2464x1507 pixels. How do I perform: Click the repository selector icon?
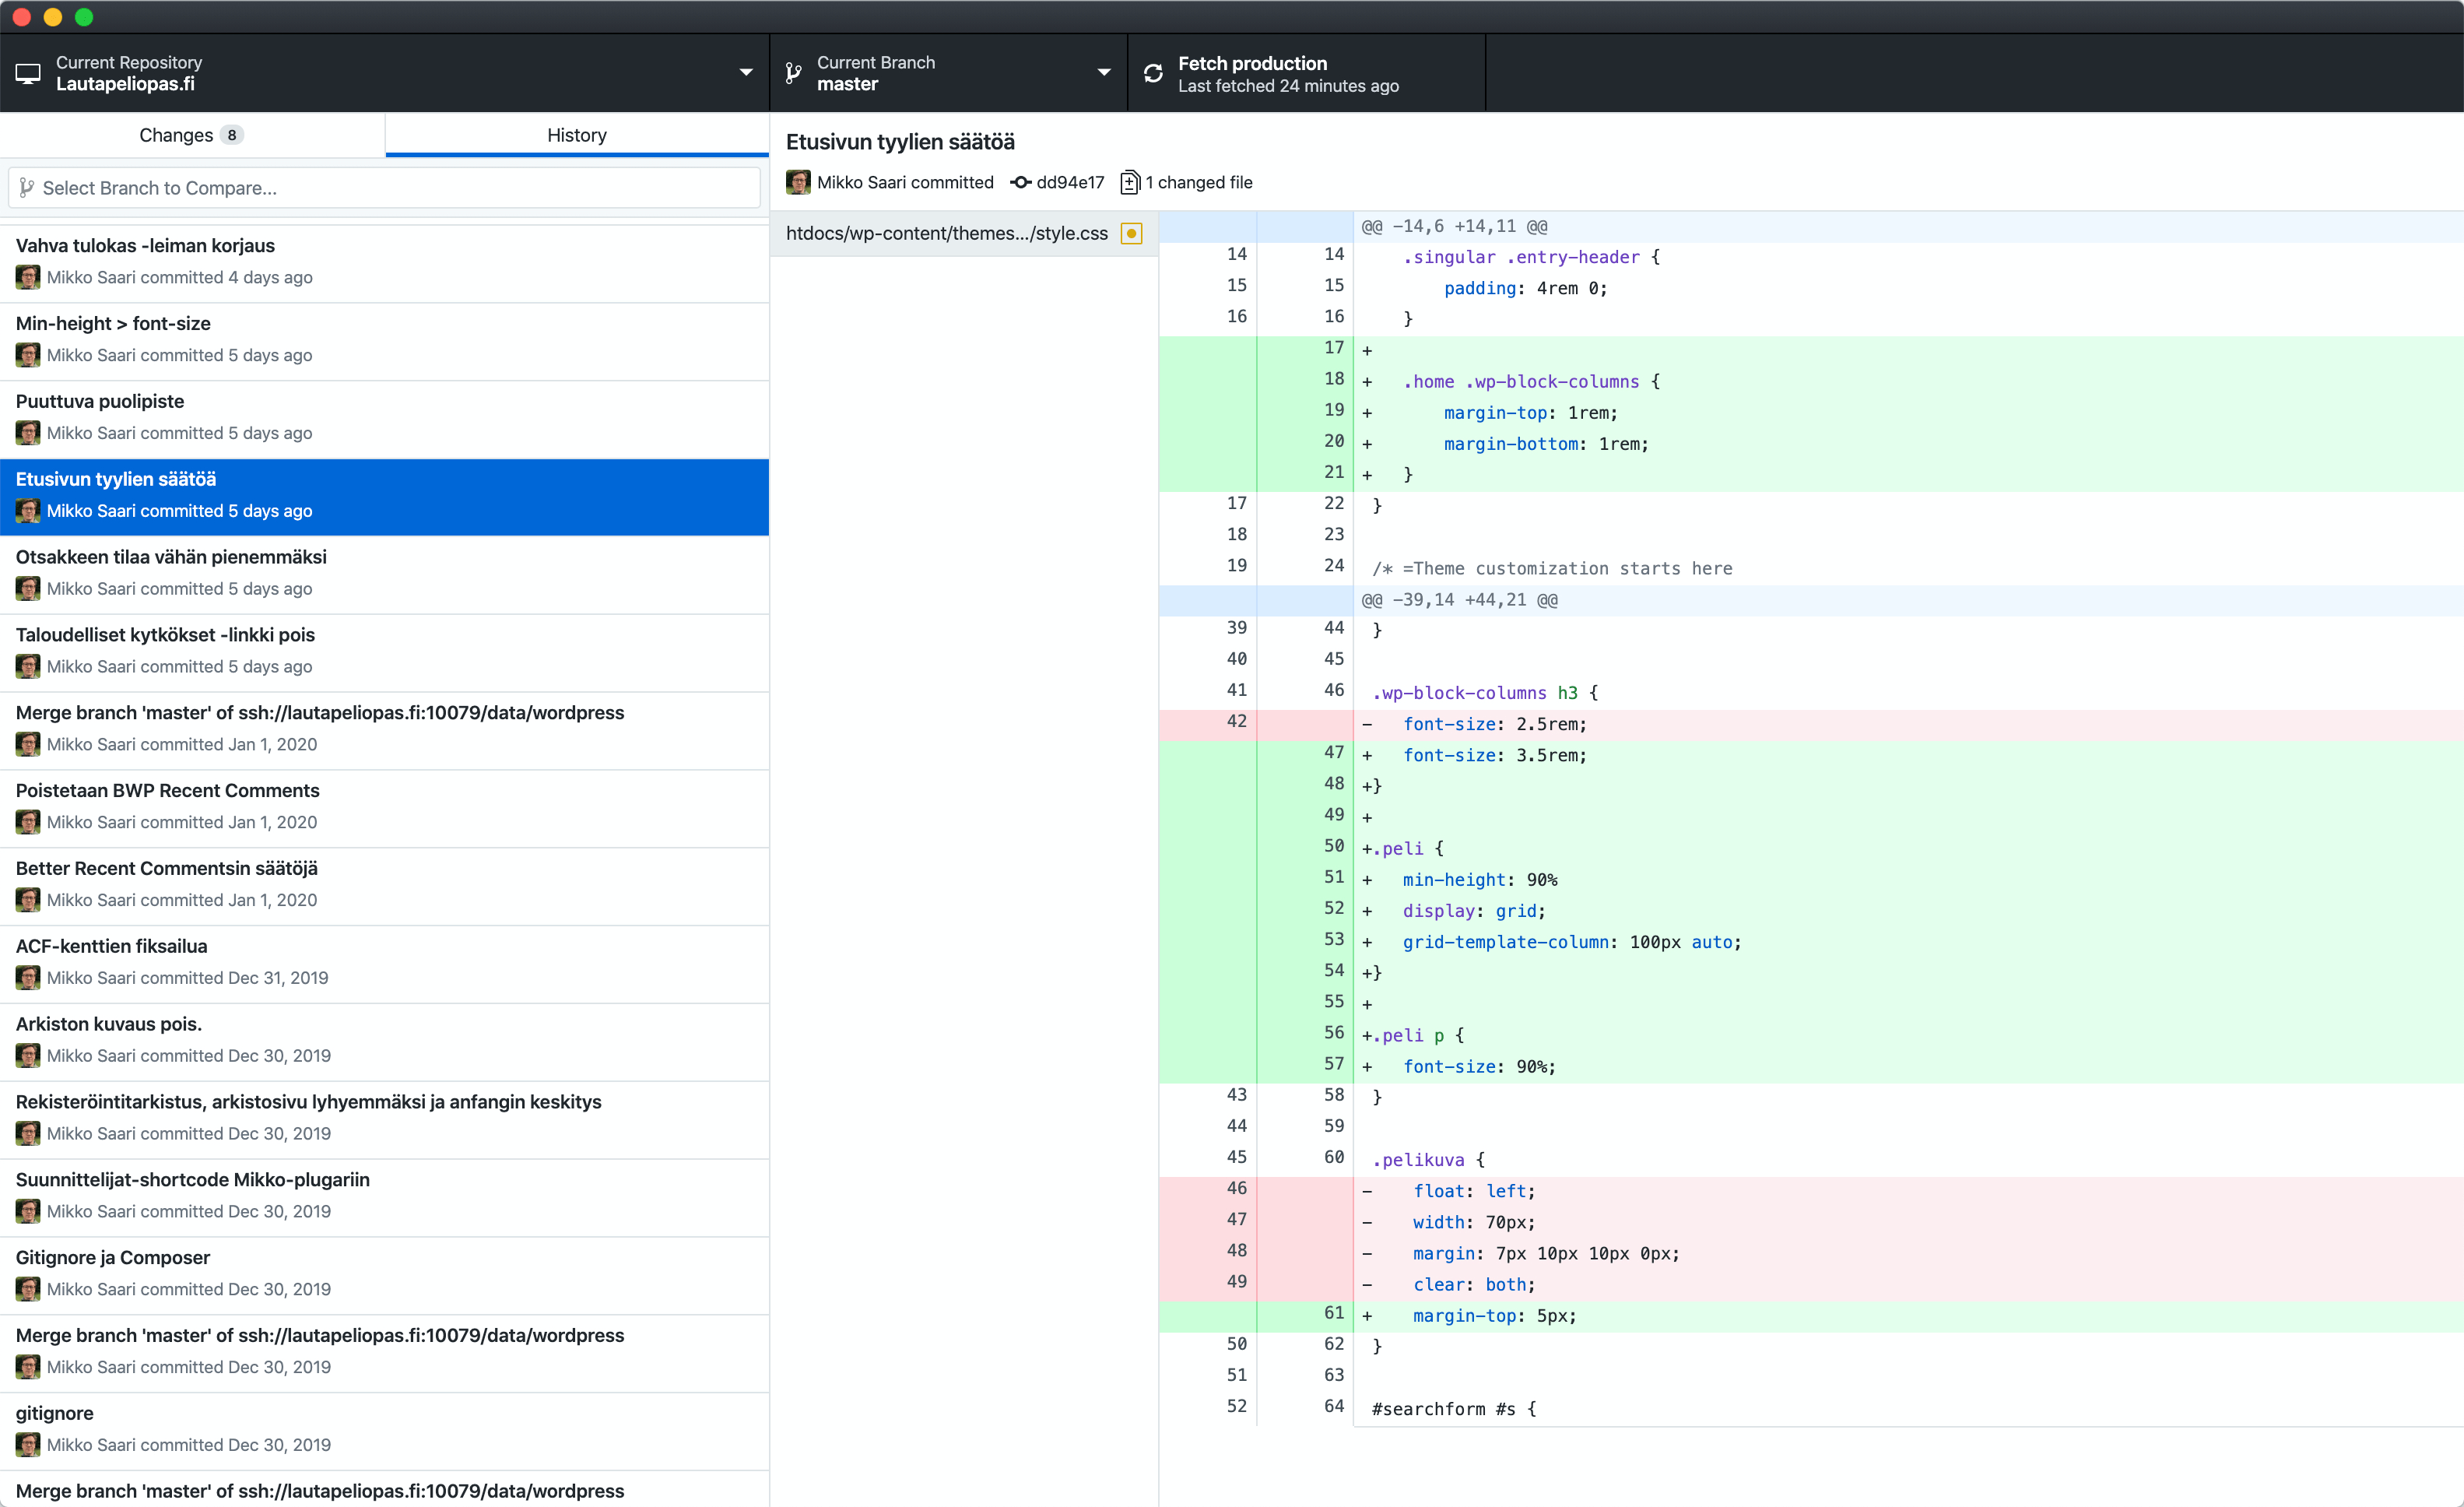click(x=26, y=72)
